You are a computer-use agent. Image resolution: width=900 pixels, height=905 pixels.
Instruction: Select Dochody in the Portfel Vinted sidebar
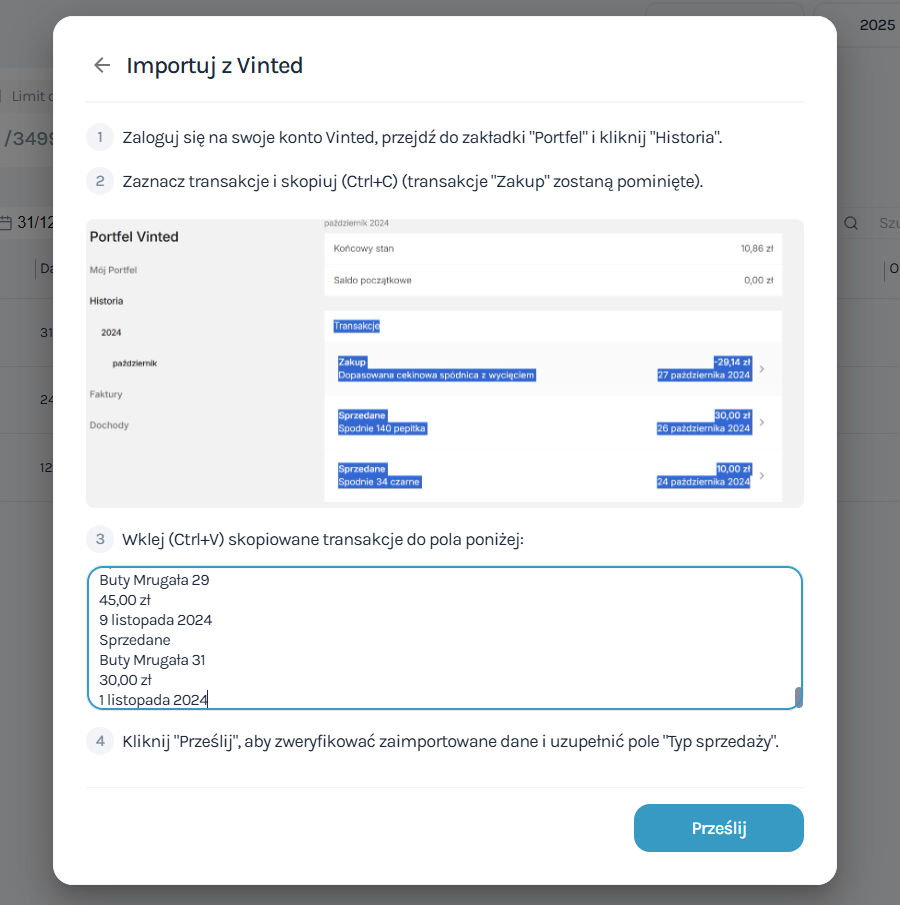109,425
